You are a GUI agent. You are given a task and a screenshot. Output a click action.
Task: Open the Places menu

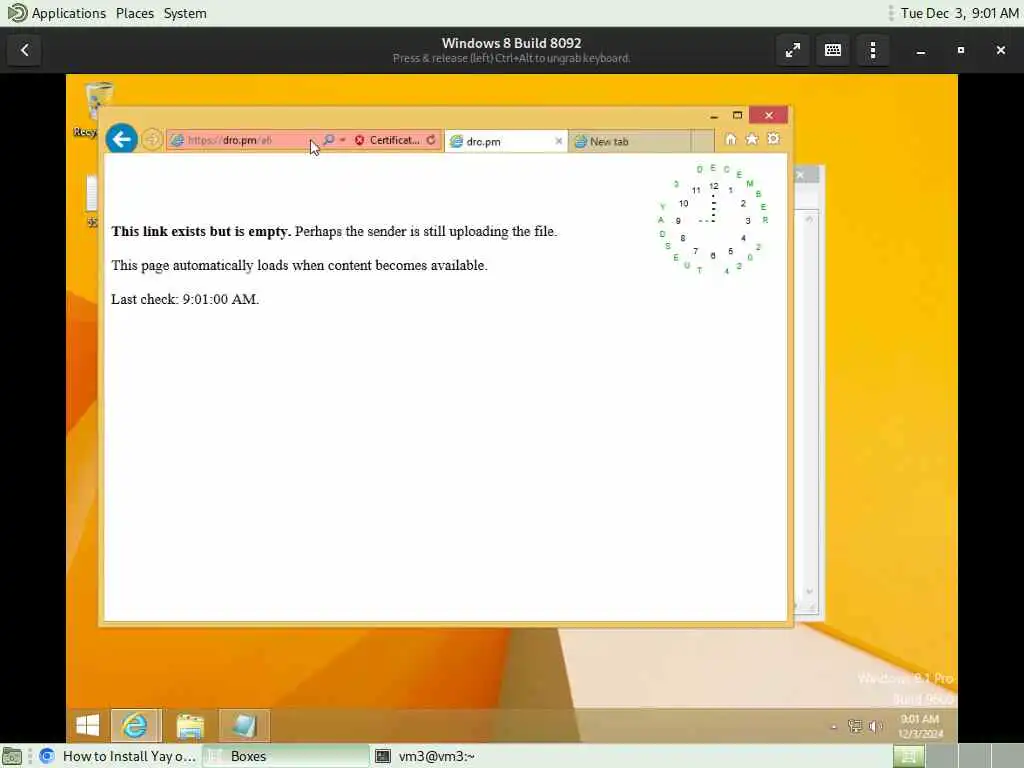135,13
